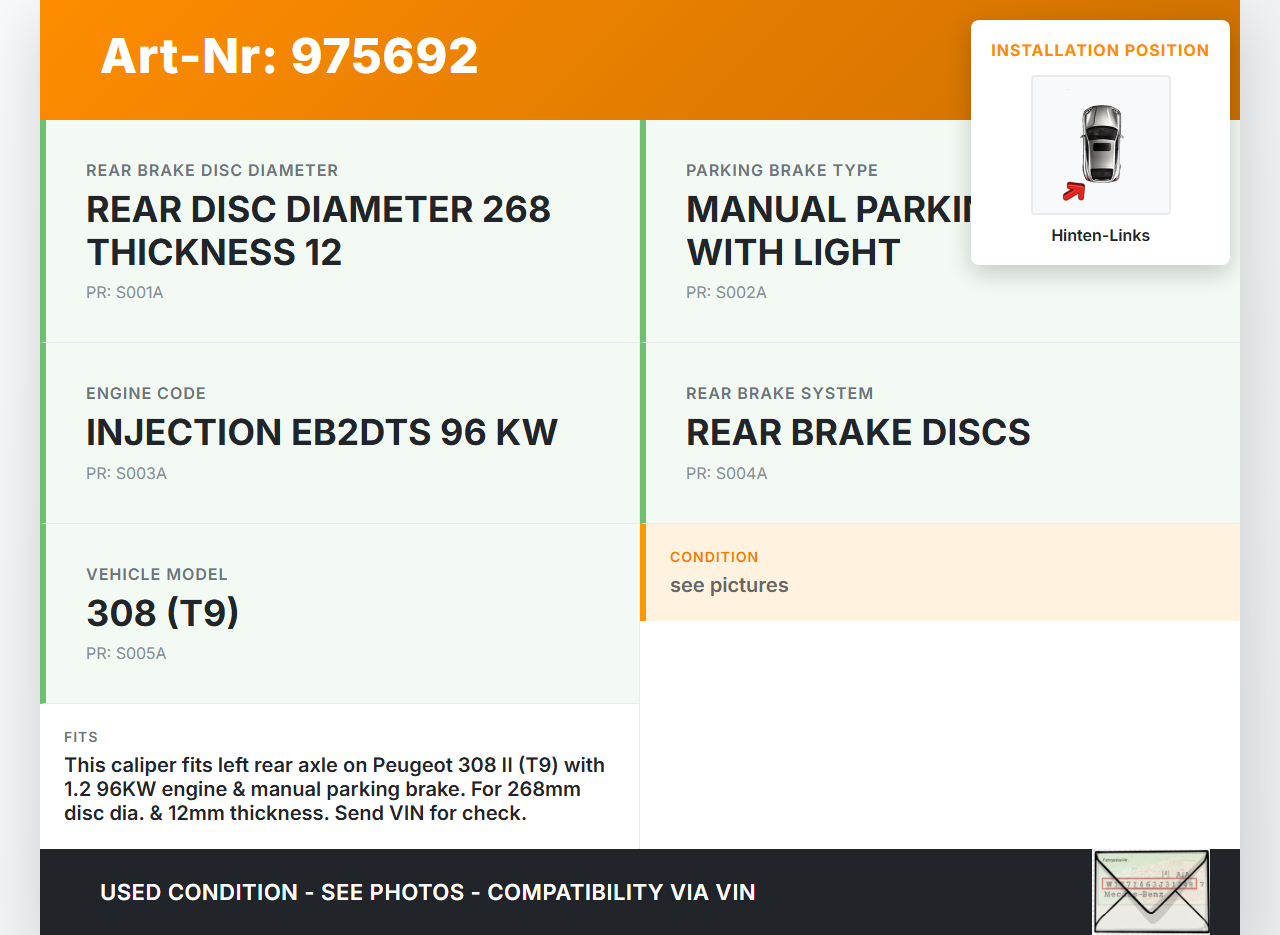
Task: Click the PR: S005A code
Action: click(x=126, y=654)
